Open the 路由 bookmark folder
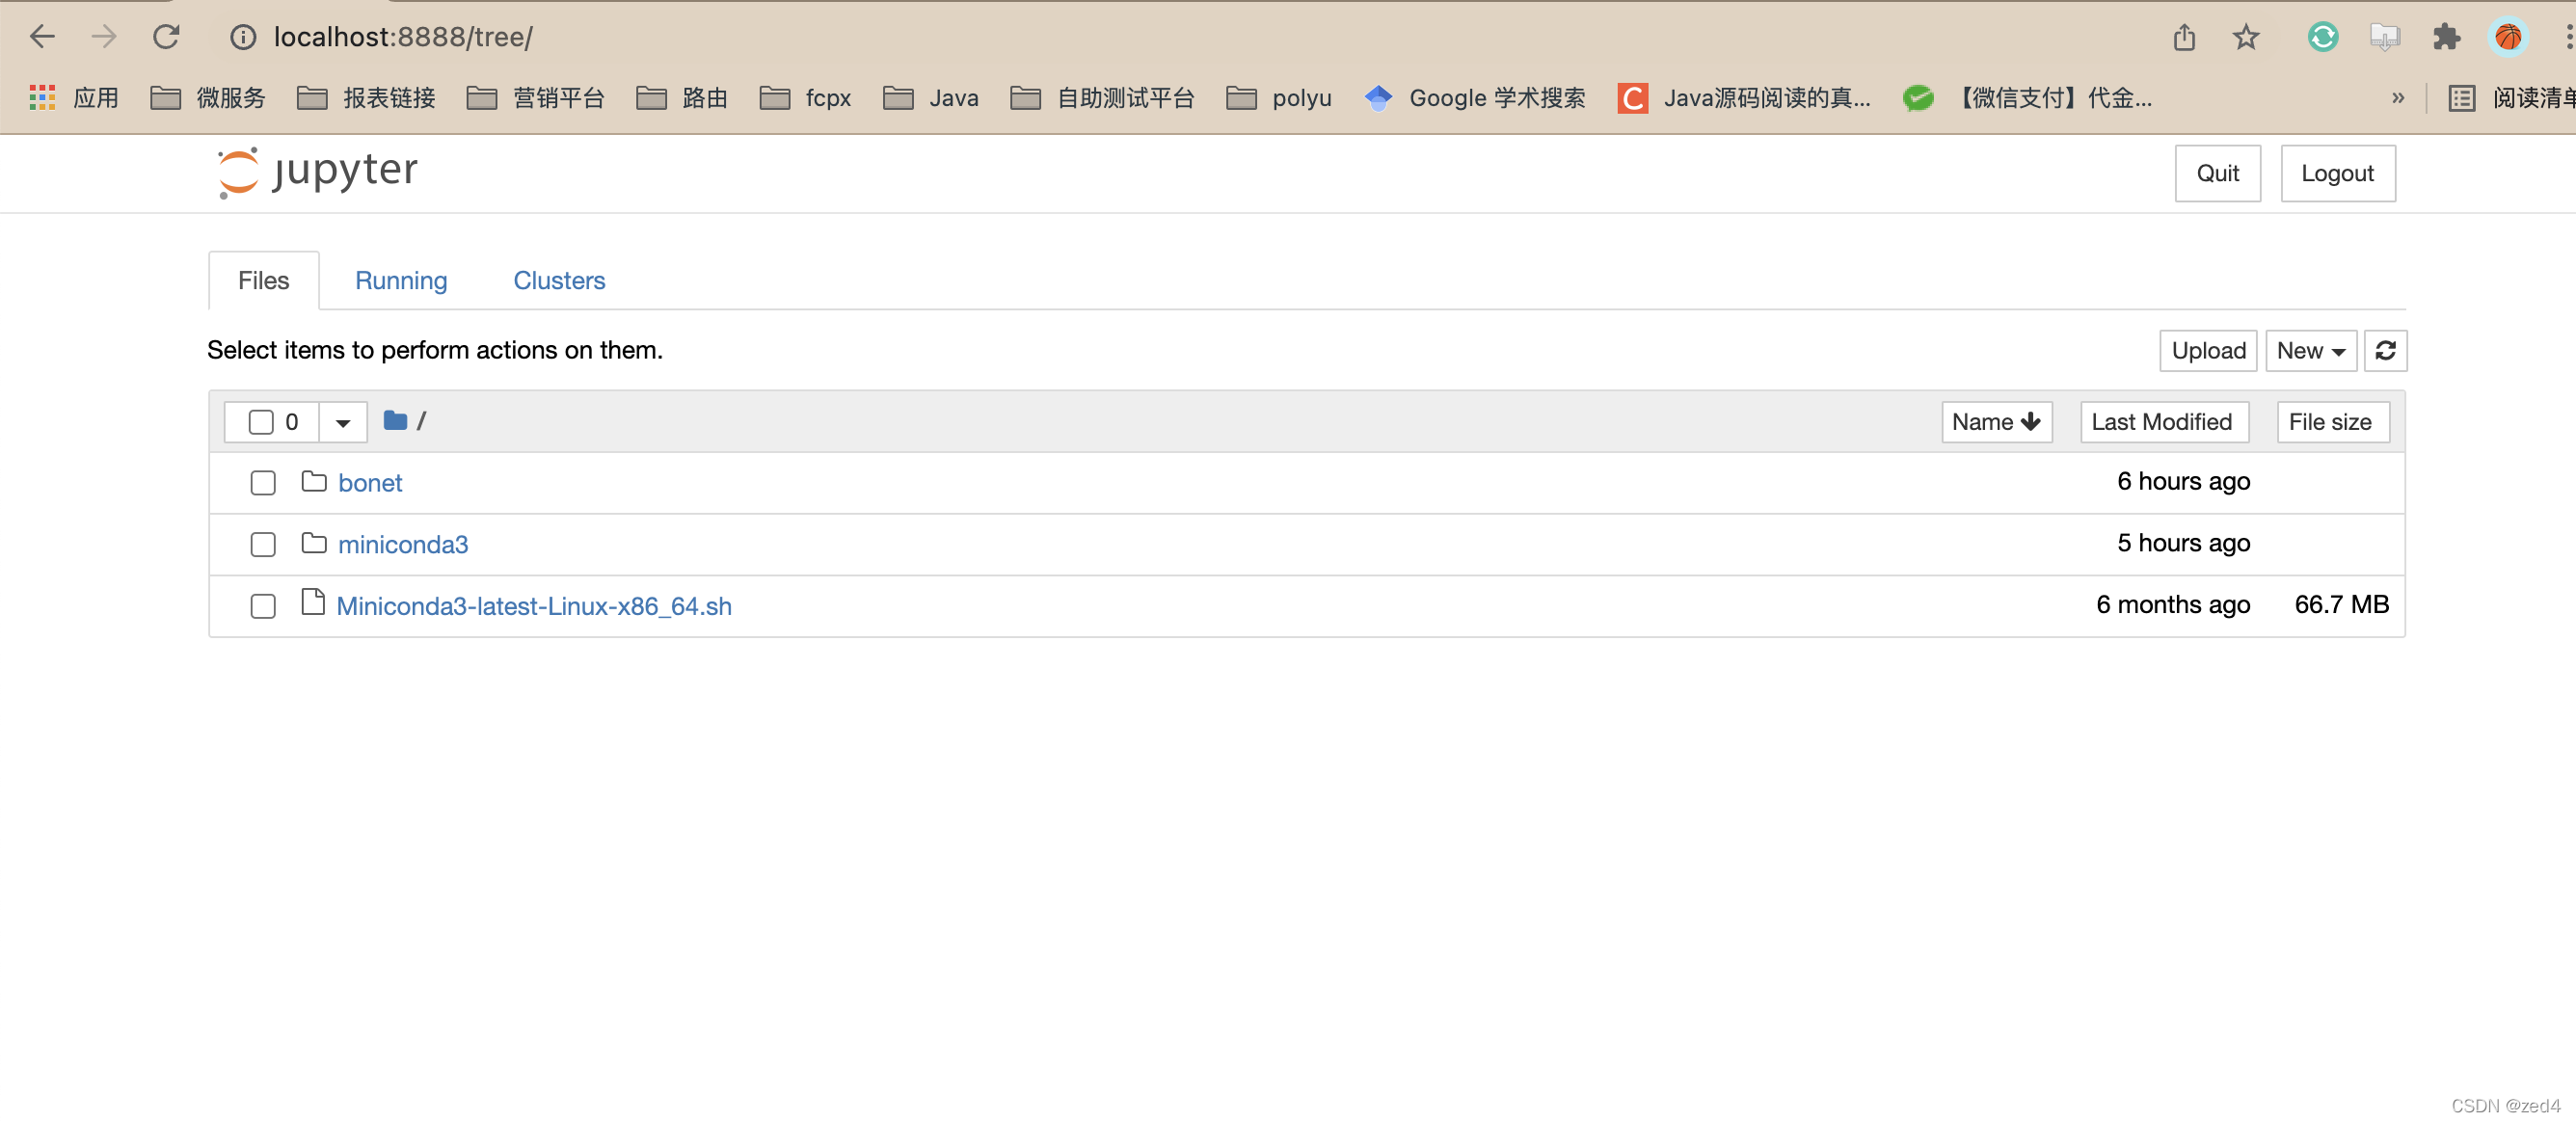Screen dimensions: 2576x1122 click(682, 98)
